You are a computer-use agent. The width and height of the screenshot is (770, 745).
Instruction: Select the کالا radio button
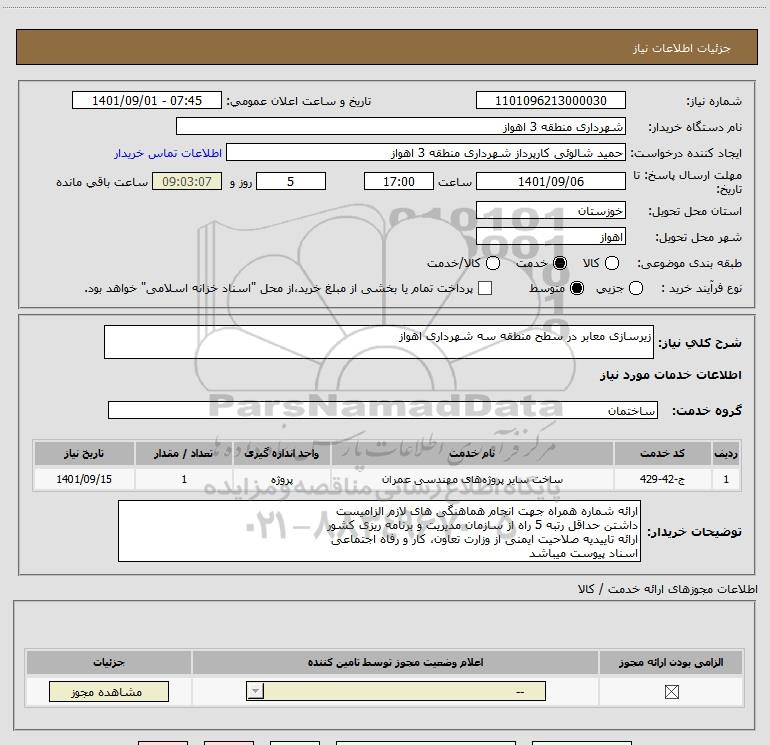click(611, 263)
